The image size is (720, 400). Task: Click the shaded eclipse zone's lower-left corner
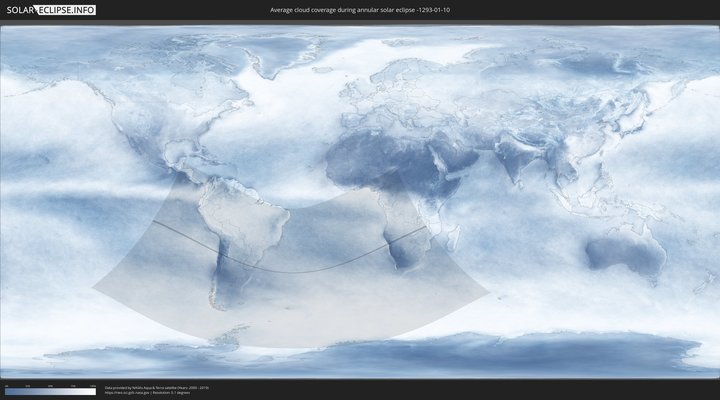[94, 288]
